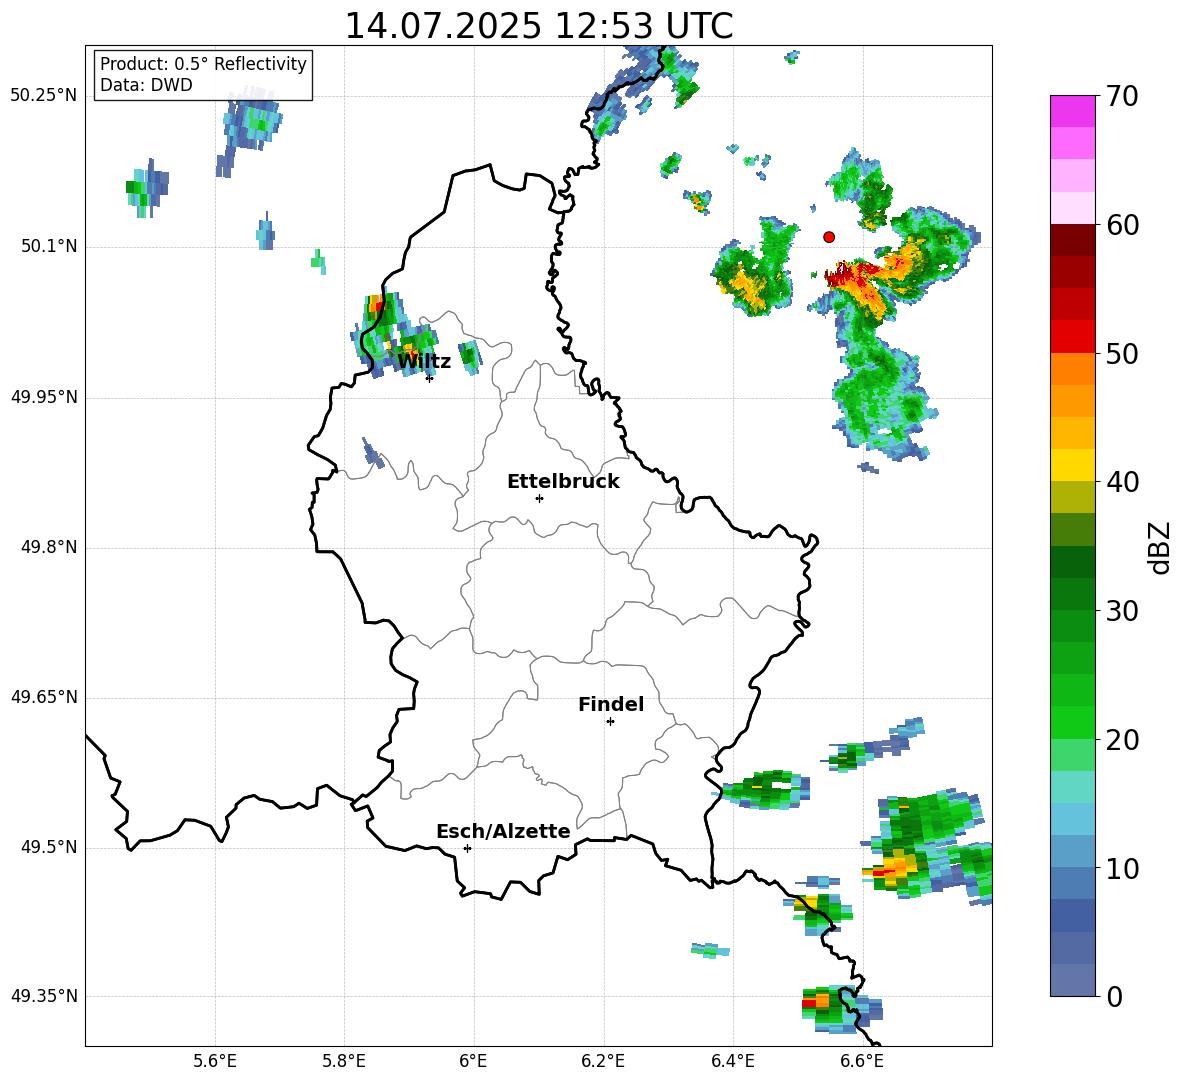Click the 5.6°E longitude label

click(215, 1061)
